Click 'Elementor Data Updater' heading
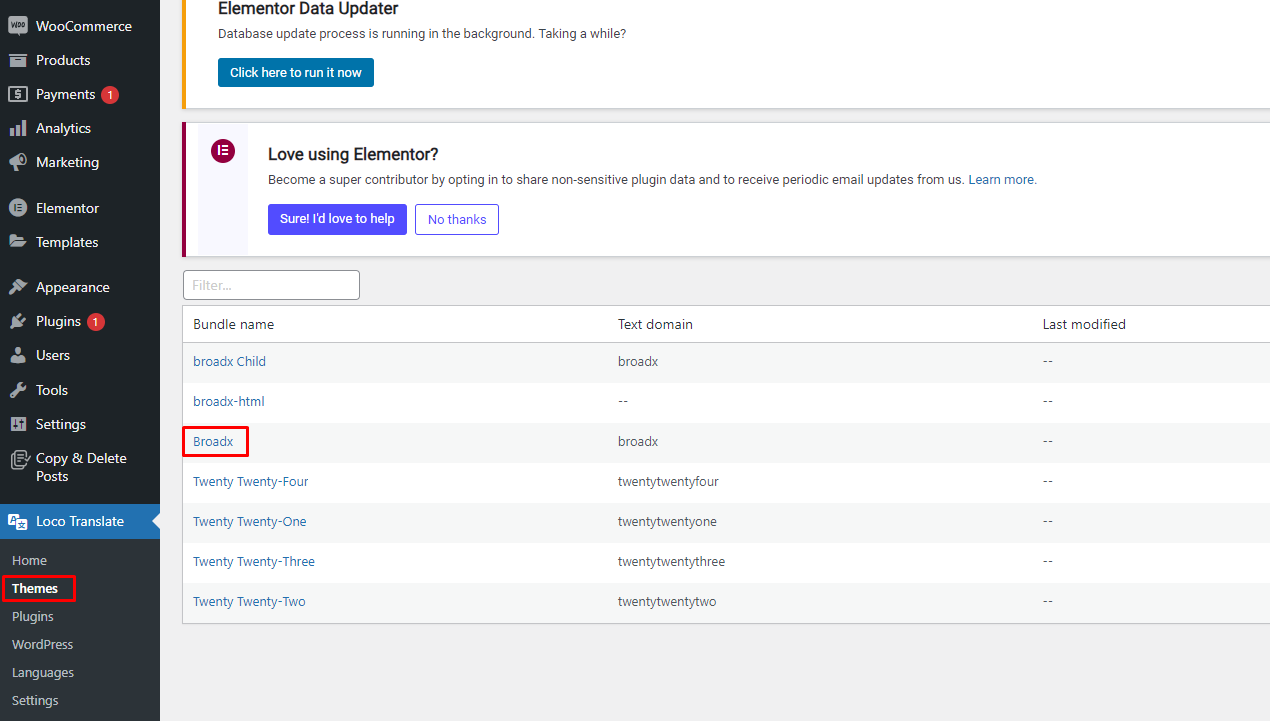Viewport: 1270px width, 721px height. (x=308, y=9)
